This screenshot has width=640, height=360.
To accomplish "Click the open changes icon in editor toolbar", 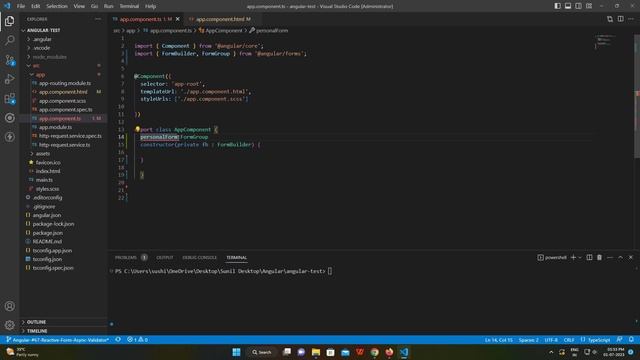I will click(610, 19).
